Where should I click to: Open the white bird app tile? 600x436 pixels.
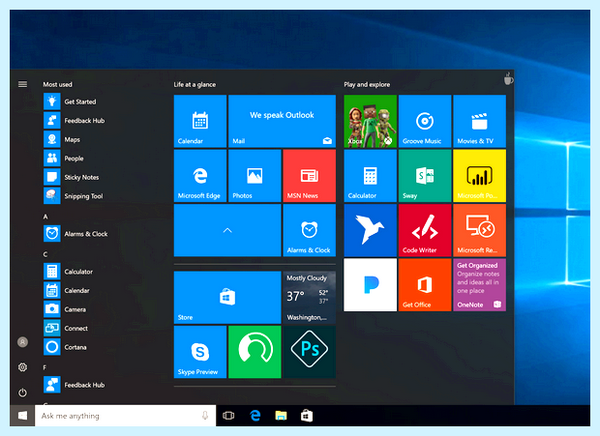(370, 230)
